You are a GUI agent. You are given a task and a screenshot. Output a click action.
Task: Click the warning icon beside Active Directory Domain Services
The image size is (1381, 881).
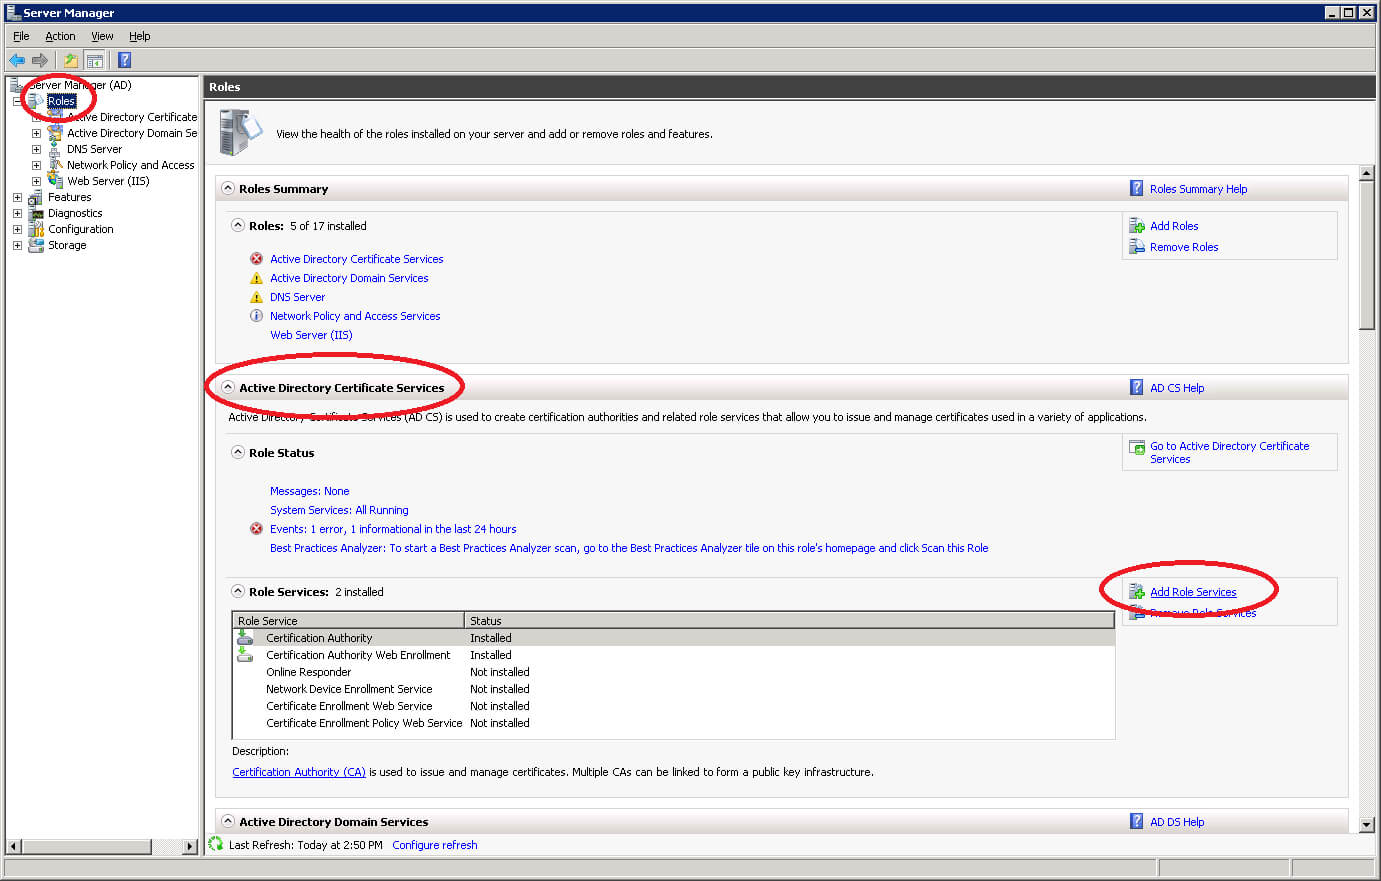click(256, 278)
